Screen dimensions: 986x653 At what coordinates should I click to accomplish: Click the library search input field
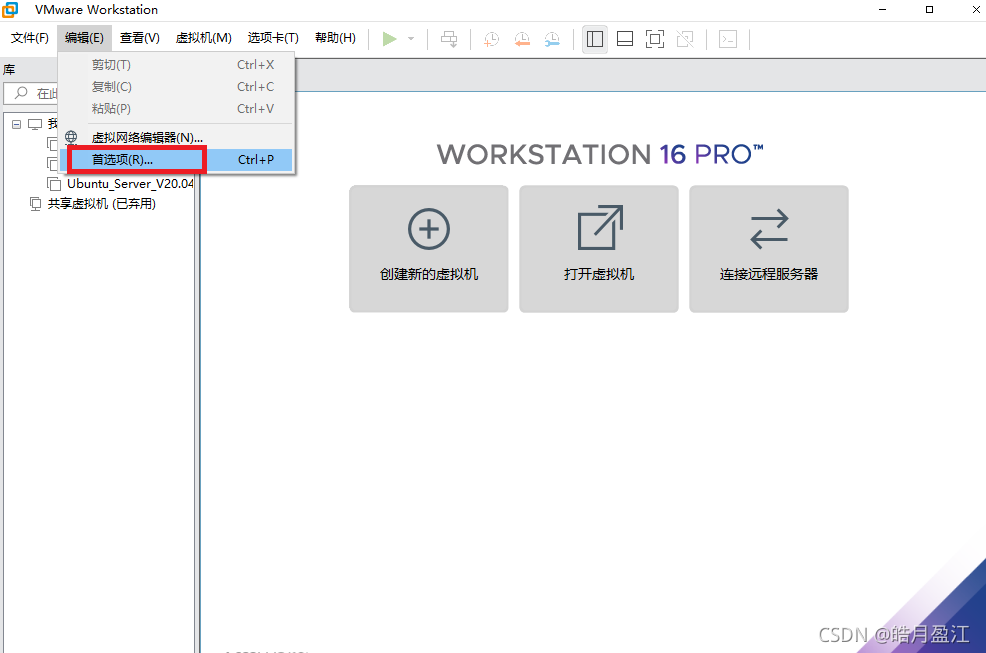pyautogui.click(x=31, y=93)
